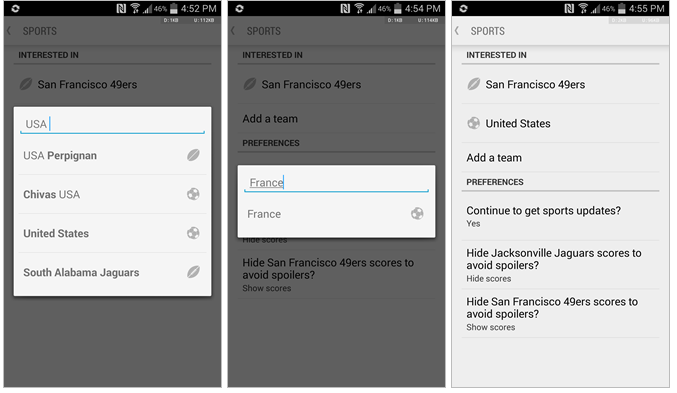Tap back arrow in left screen Sports header
677x393 pixels.
click(x=9, y=31)
